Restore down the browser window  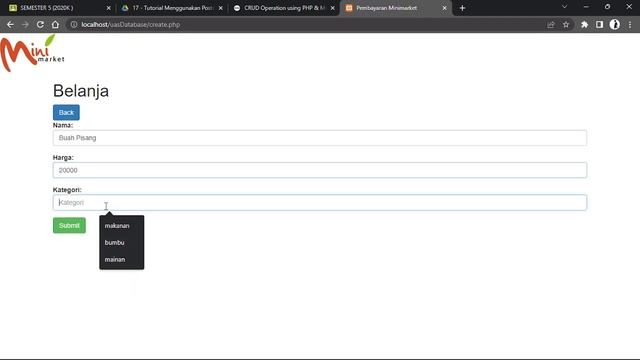(x=607, y=7)
